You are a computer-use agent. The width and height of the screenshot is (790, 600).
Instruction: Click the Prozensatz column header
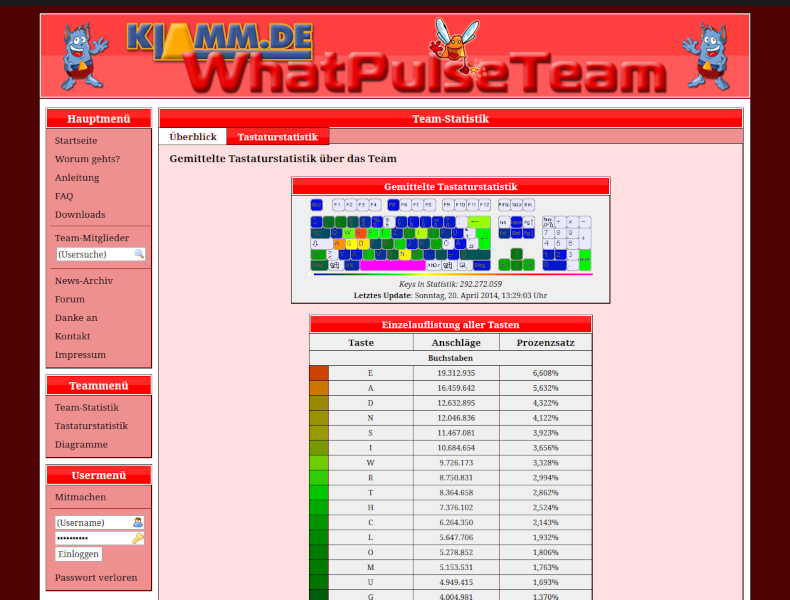546,343
